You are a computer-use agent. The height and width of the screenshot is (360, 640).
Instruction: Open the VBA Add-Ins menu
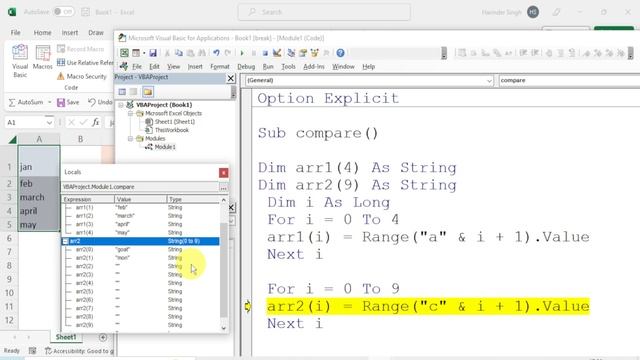point(314,67)
